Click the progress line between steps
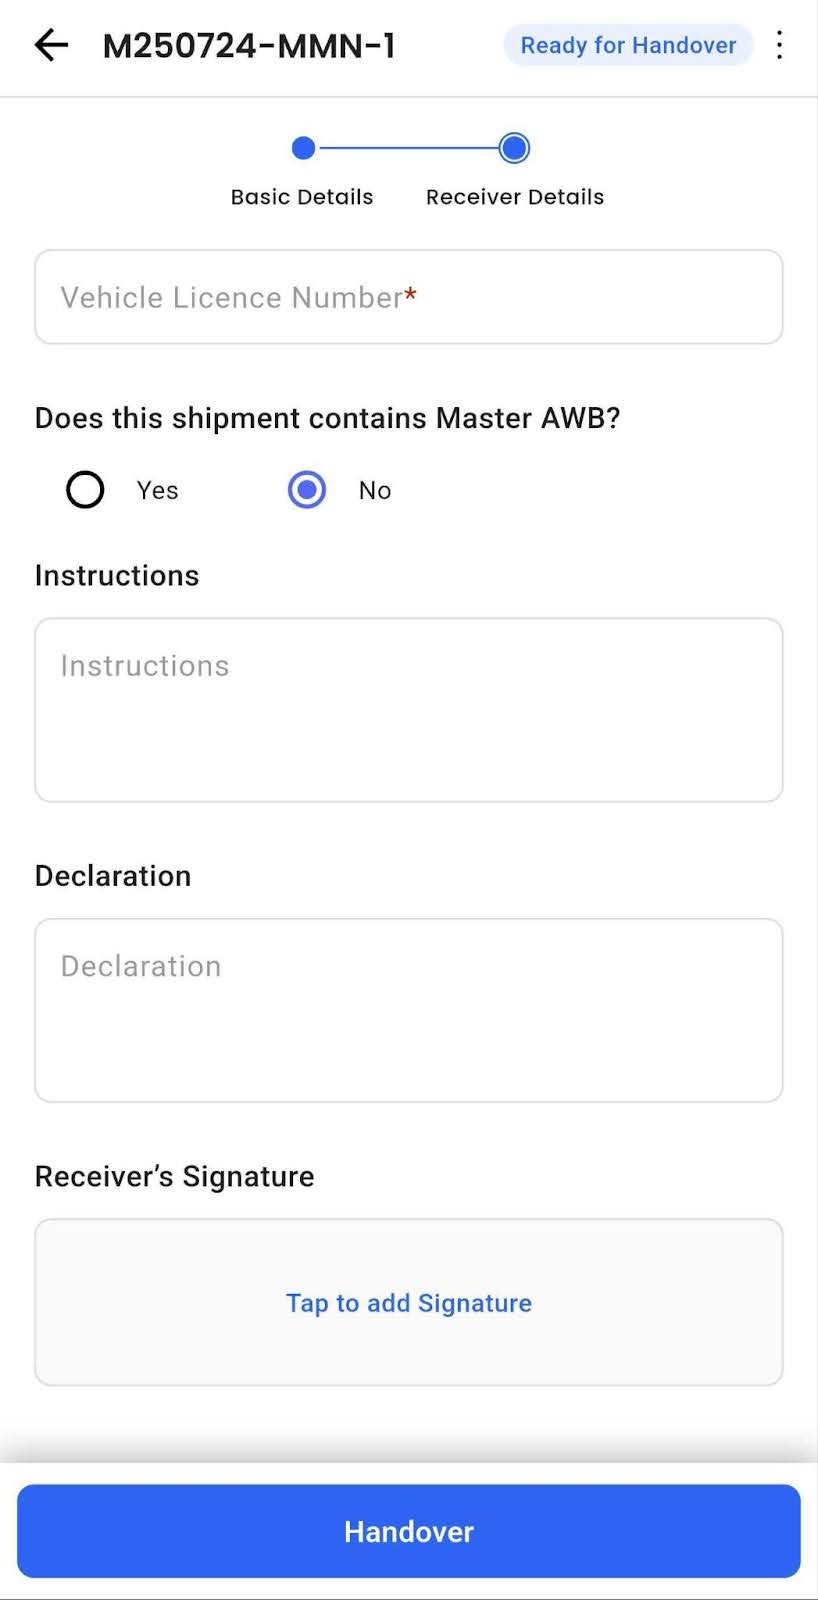This screenshot has width=818, height=1600. click(408, 149)
